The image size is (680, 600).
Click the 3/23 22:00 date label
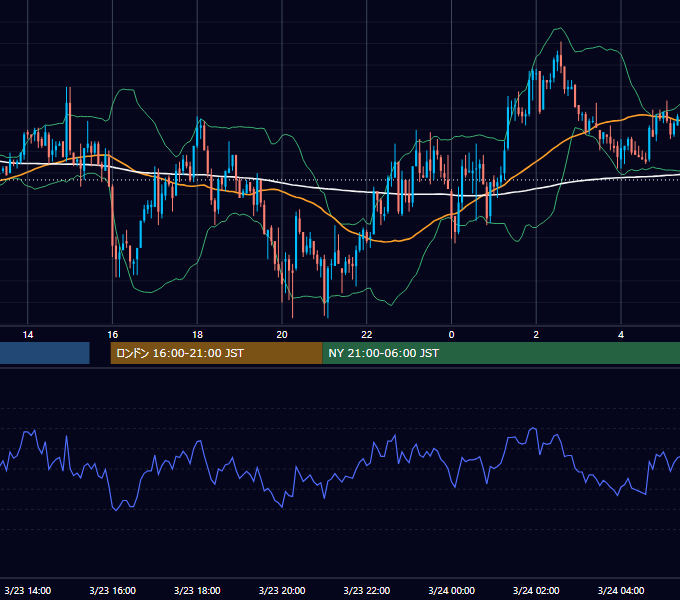[367, 590]
